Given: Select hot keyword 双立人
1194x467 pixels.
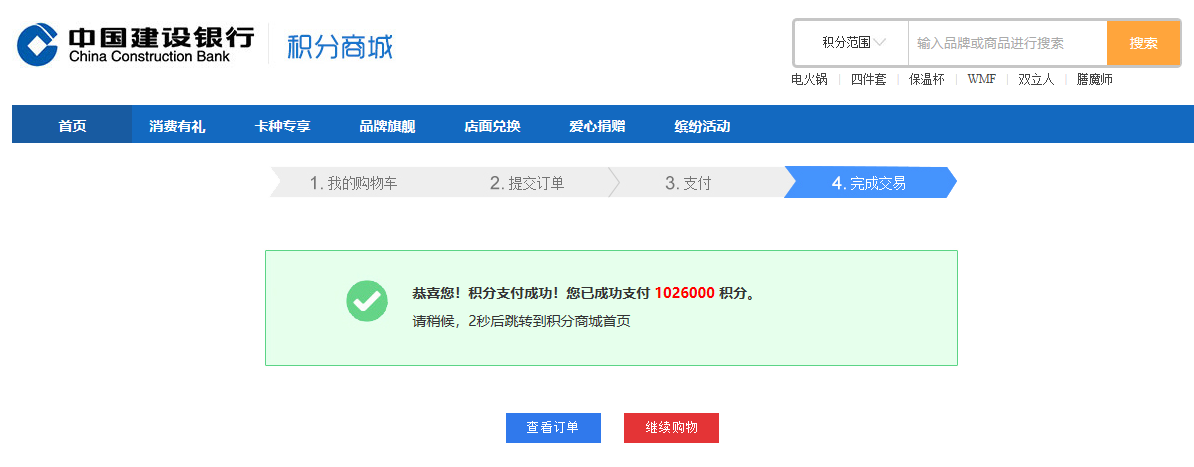Looking at the screenshot, I should [1036, 79].
